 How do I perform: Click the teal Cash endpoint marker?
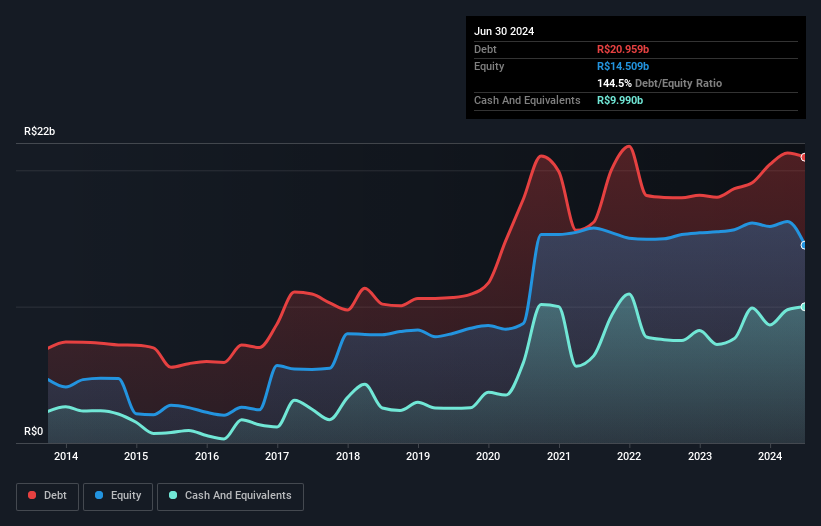pos(804,307)
